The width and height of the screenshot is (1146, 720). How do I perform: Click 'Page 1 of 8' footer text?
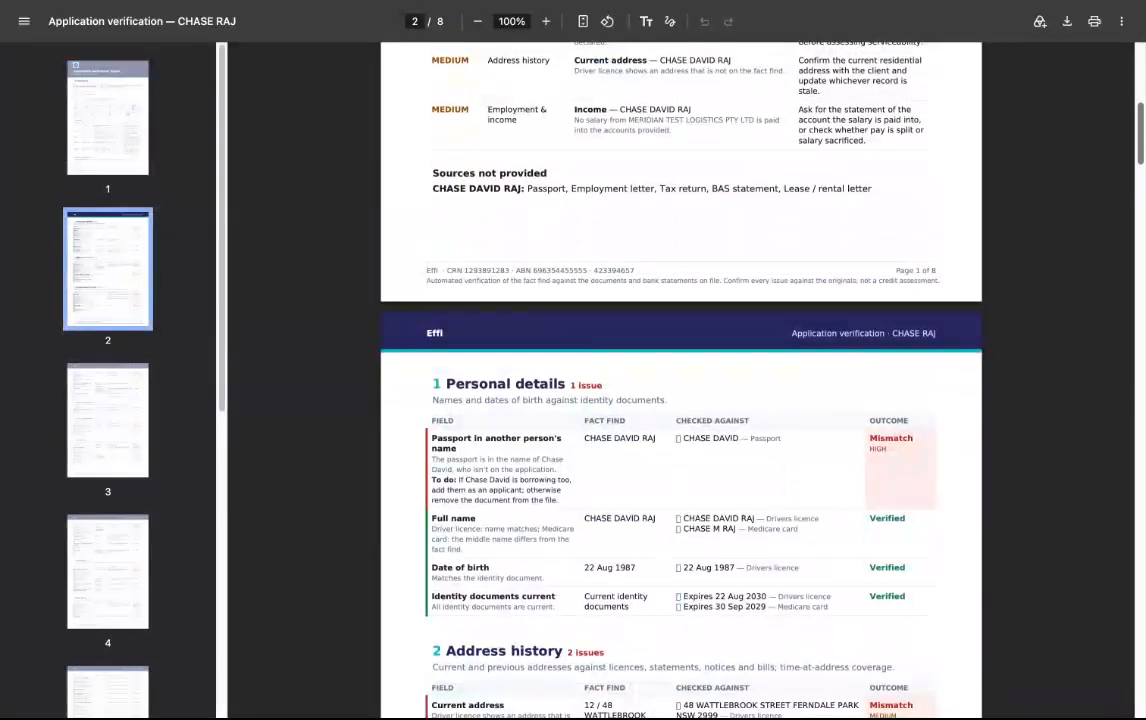pyautogui.click(x=915, y=270)
